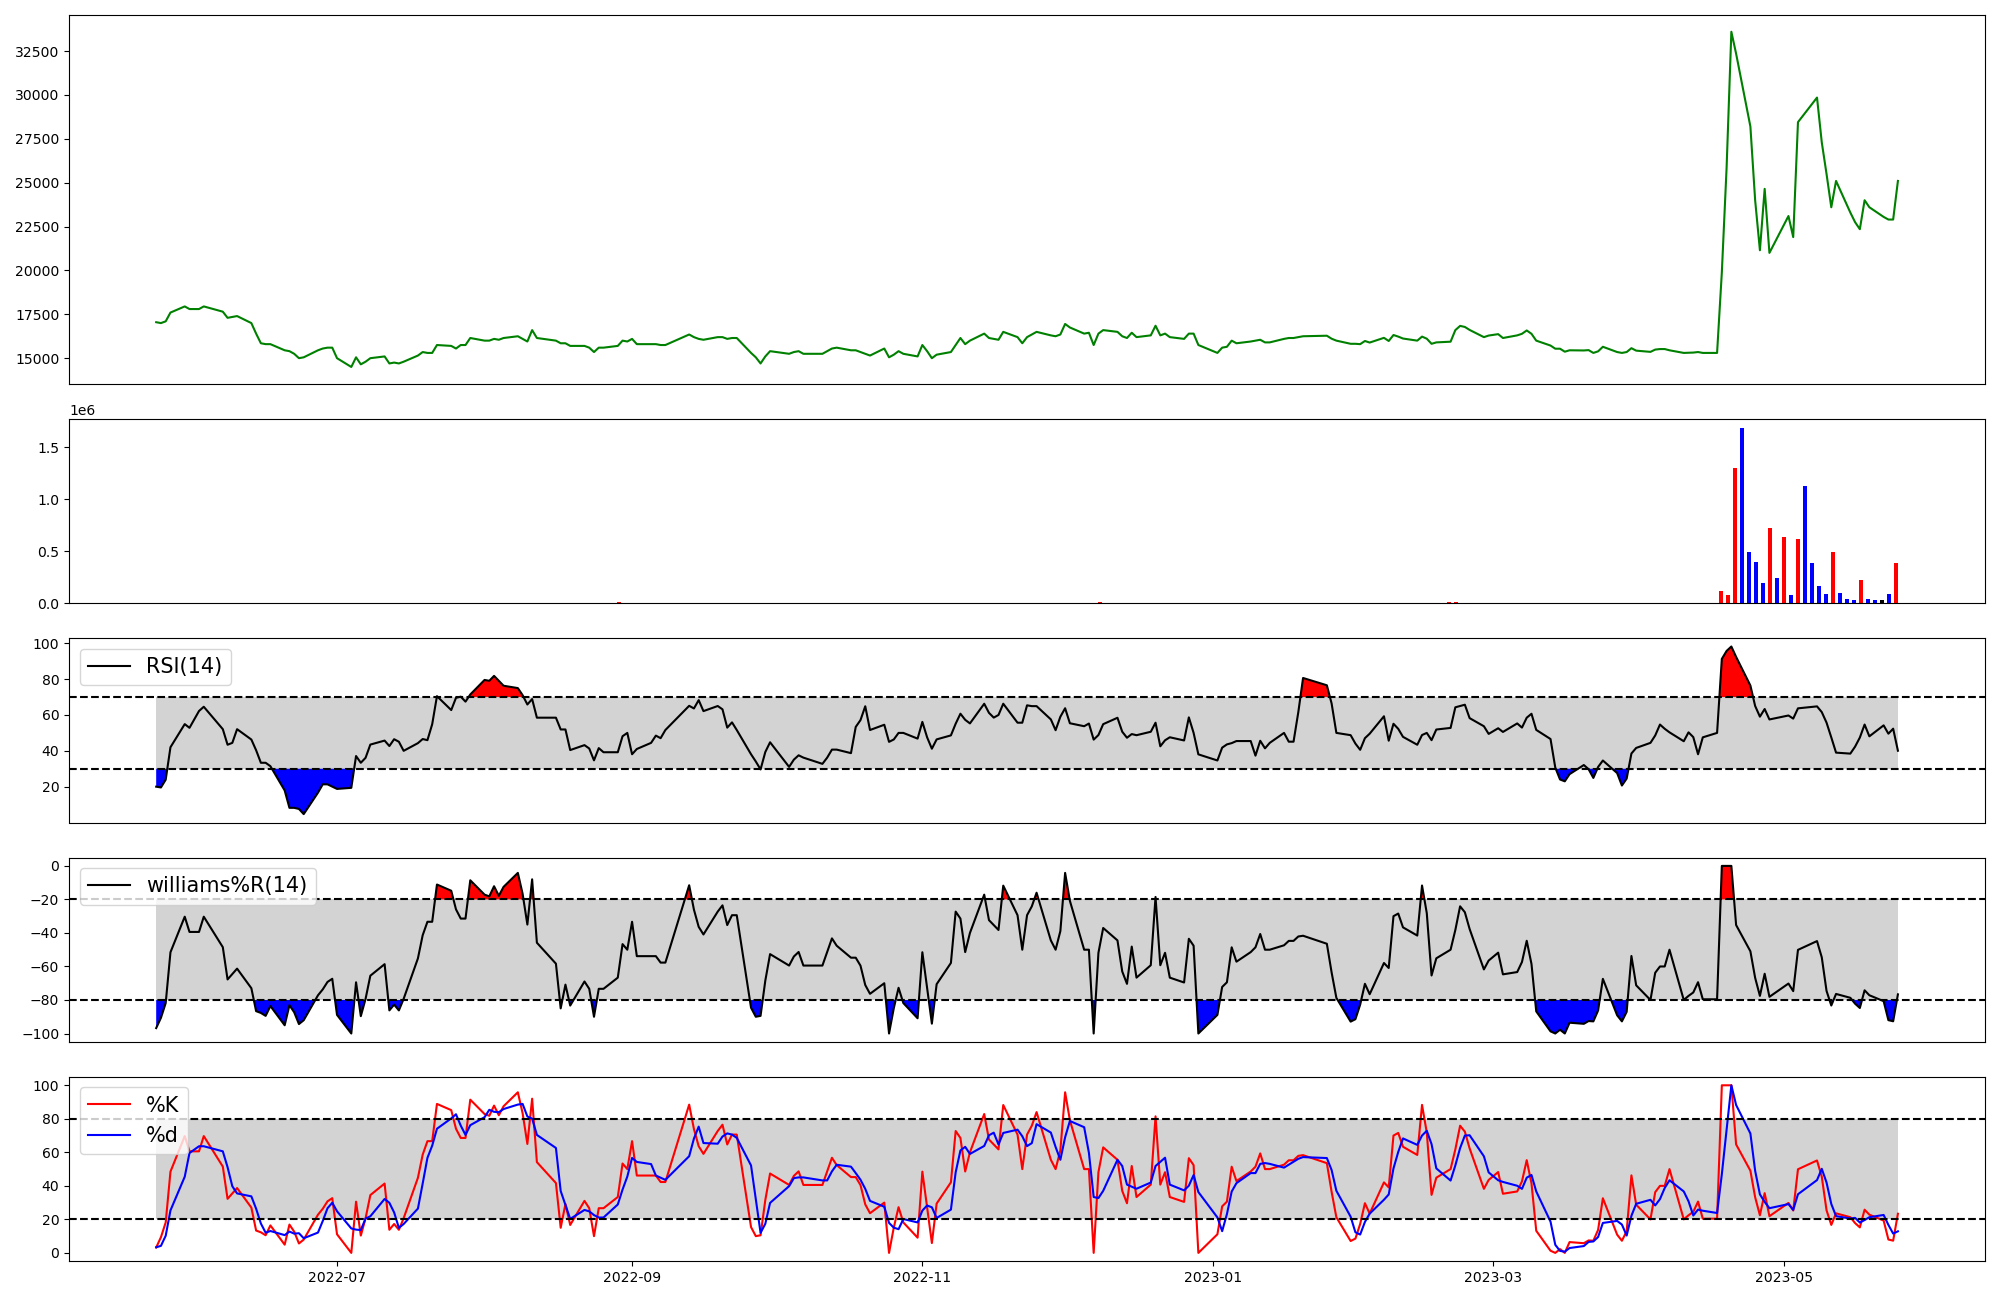
Task: Click the −100 tick on Williams %R axis
Action: pos(40,1034)
